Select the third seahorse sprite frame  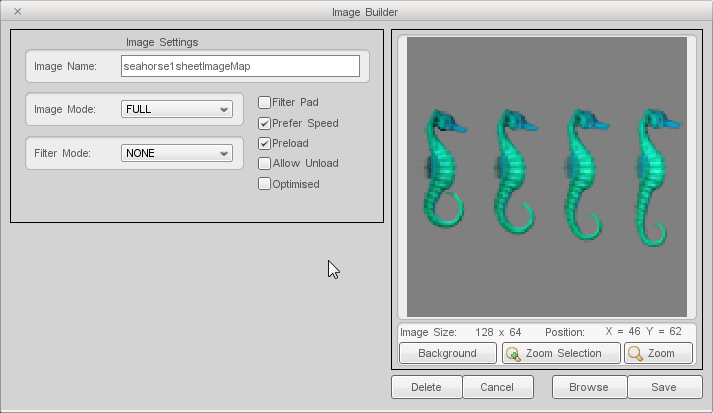[585, 175]
